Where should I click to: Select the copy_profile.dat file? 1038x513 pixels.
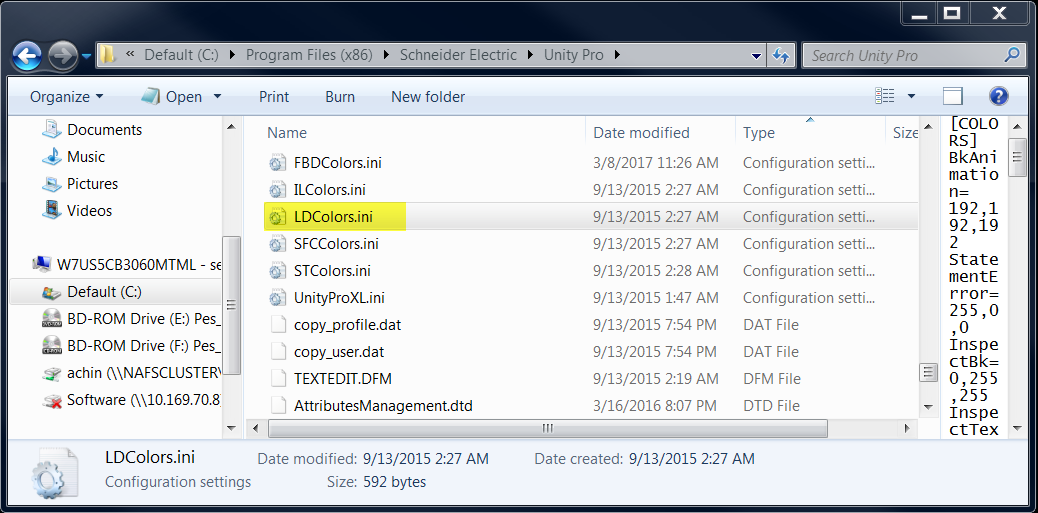[348, 325]
